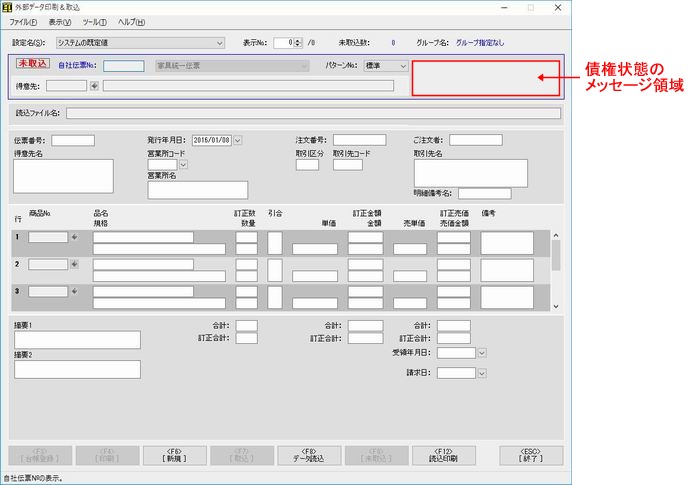Viewport: 700px width, 485px height.
Task: Click the 注文番号 input field
Action: point(359,140)
